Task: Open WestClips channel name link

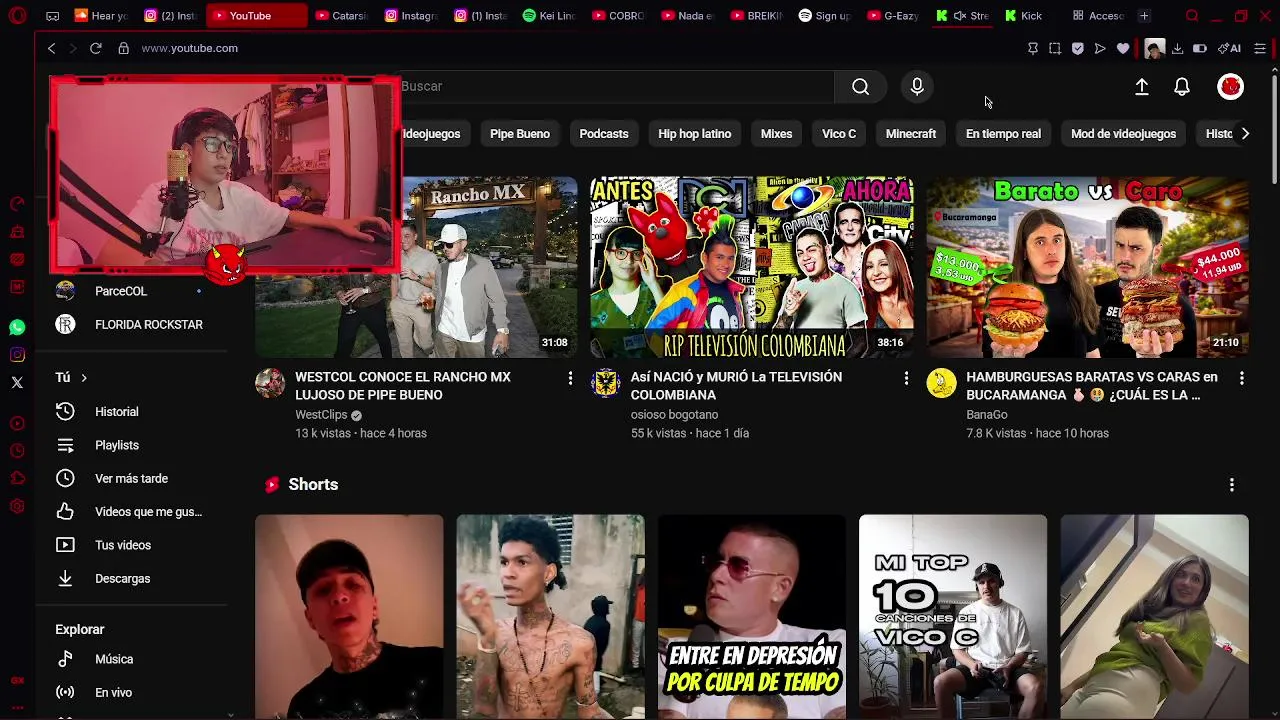Action: coord(321,415)
